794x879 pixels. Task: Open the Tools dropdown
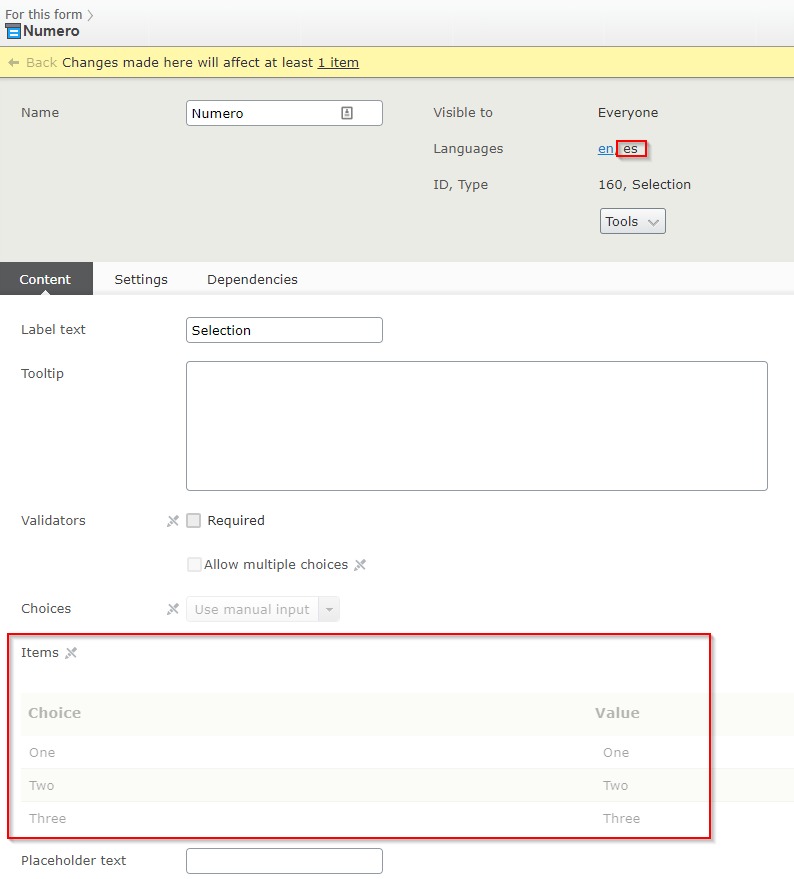(632, 221)
